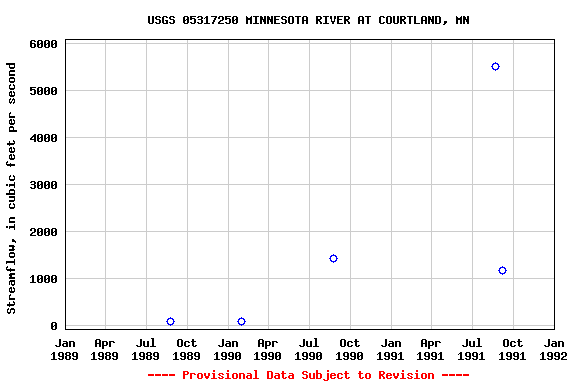Image resolution: width=576 pixels, height=384 pixels.
Task: Click the Apr 1989 x-axis label
Action: coord(105,349)
